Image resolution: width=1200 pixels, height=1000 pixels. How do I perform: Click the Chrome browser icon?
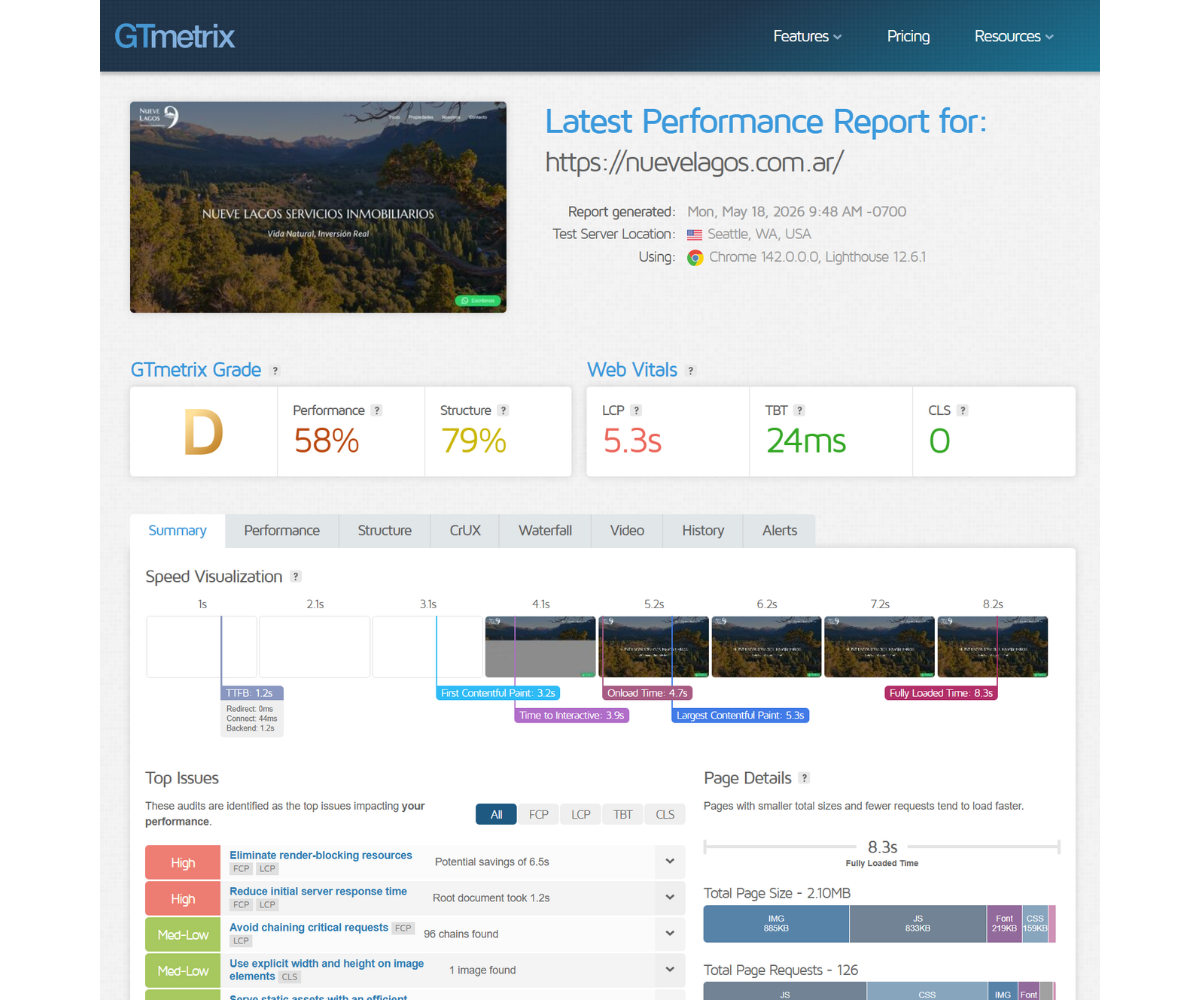pyautogui.click(x=695, y=257)
